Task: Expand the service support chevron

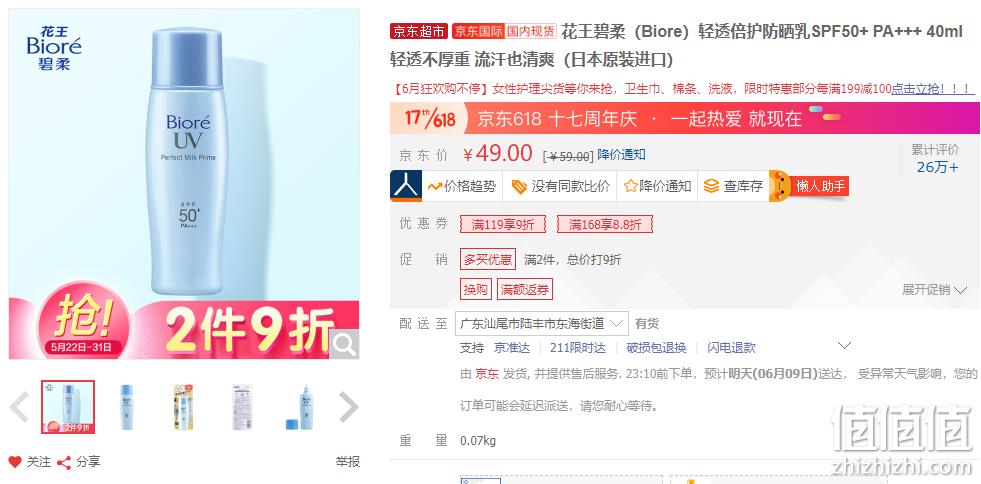Action: click(844, 346)
